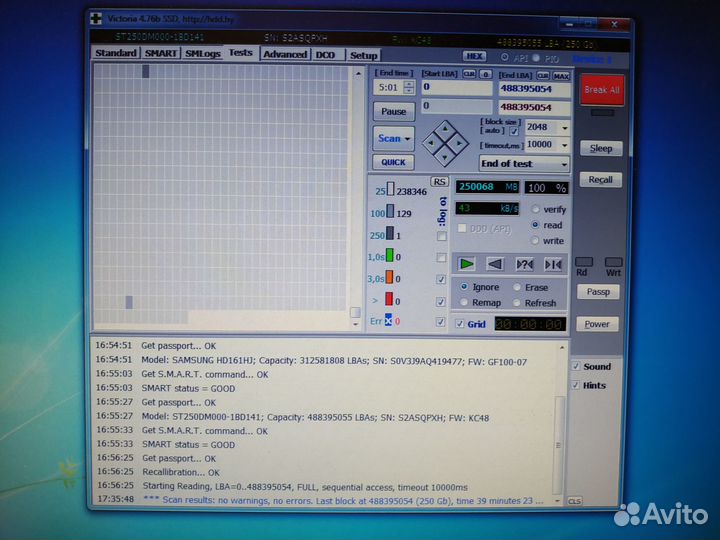Toggle the Grid checkbox
The image size is (720, 540).
tap(459, 324)
